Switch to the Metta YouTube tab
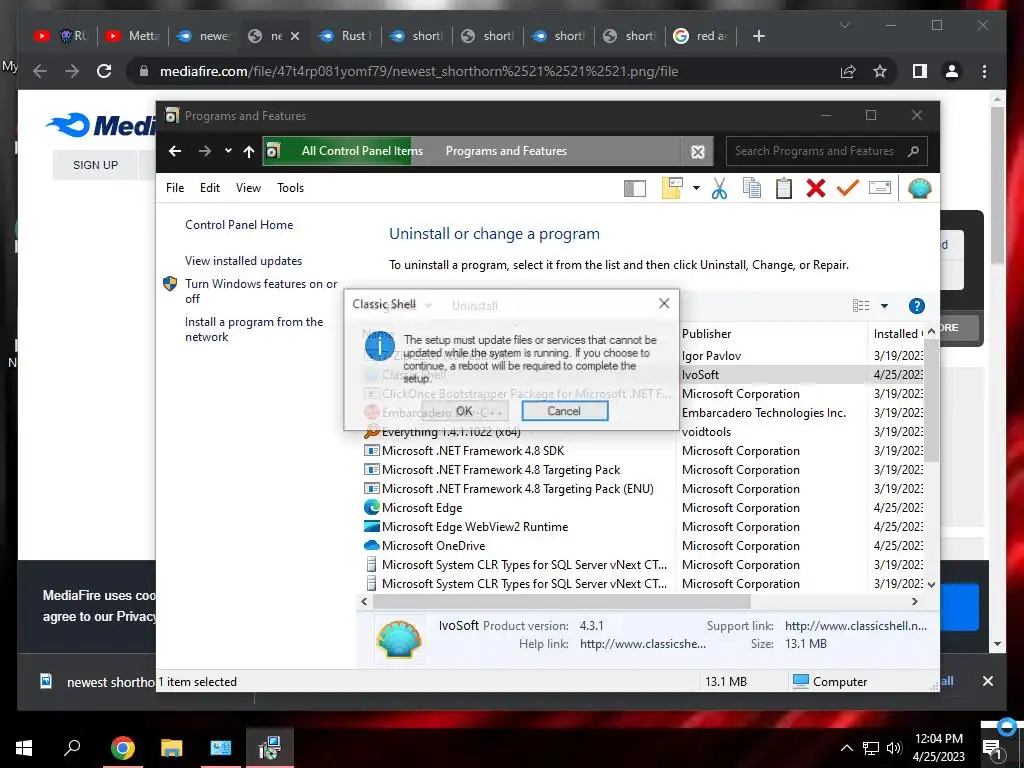Screen dimensions: 1024x768 click(133, 36)
